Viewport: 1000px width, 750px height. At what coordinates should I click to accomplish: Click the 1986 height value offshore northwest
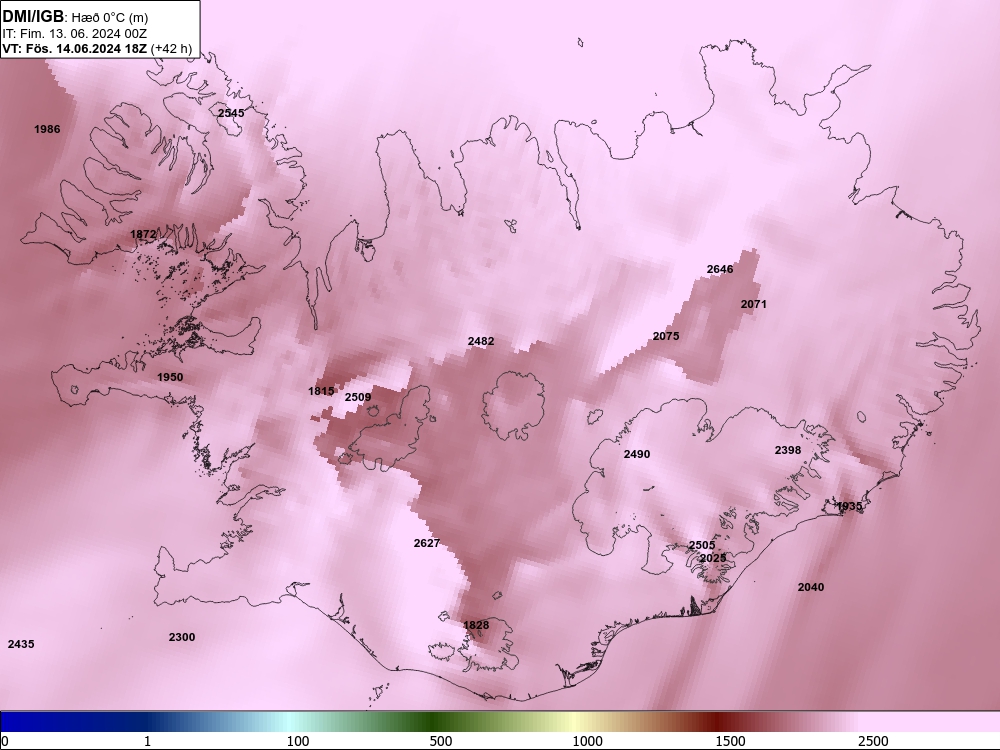click(x=47, y=129)
